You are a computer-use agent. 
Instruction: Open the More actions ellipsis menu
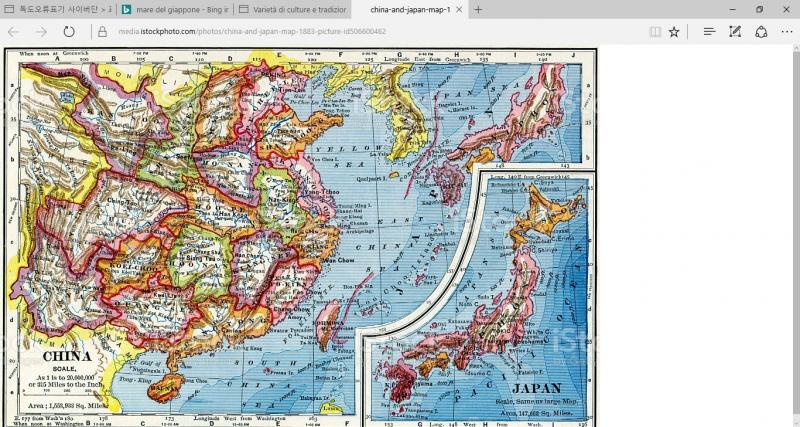click(x=785, y=31)
